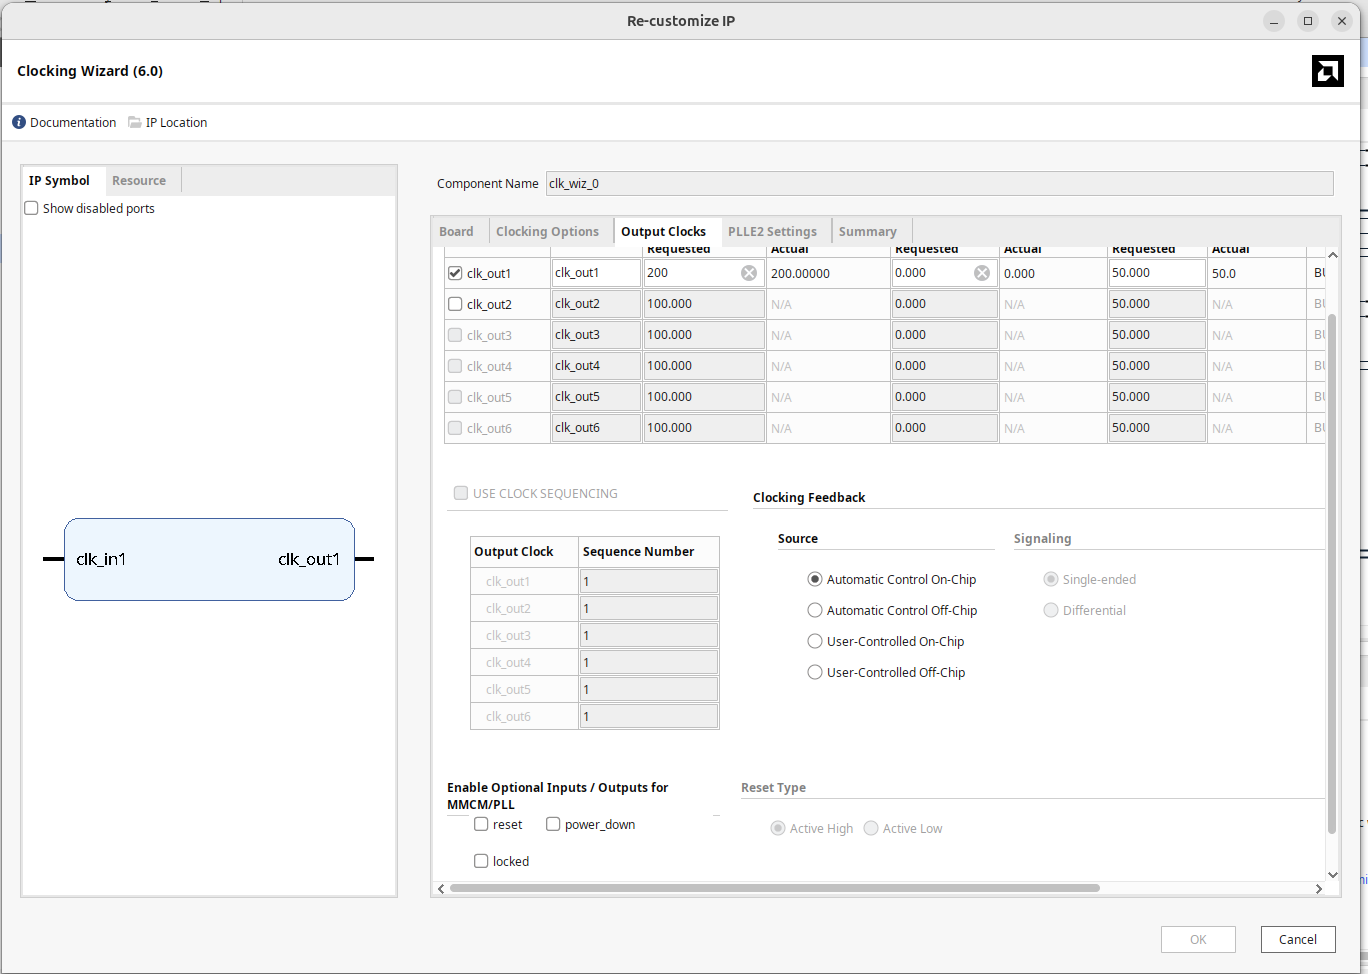
Task: Open the Resource tab
Action: 139,180
